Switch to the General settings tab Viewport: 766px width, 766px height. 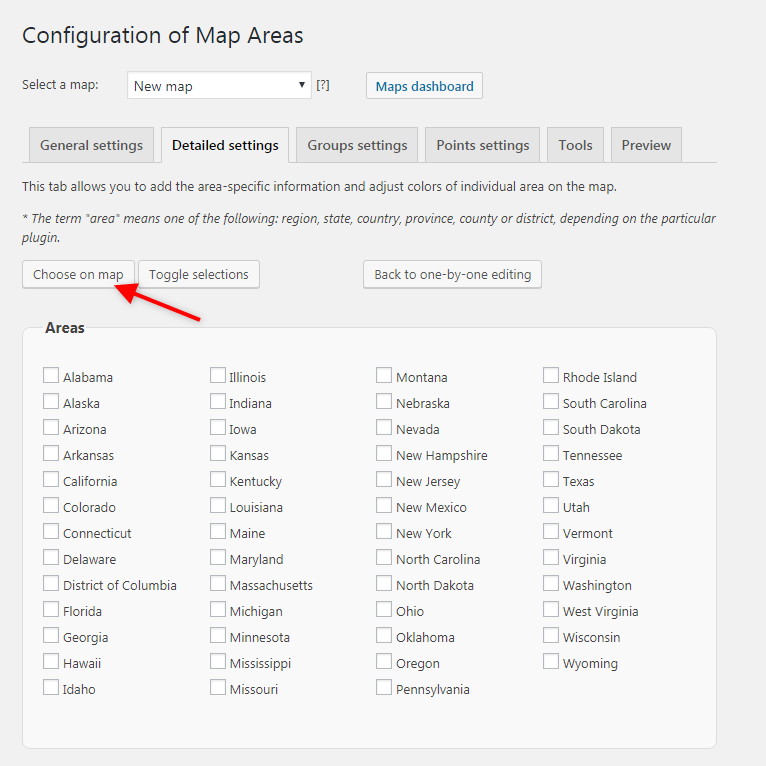tap(91, 145)
